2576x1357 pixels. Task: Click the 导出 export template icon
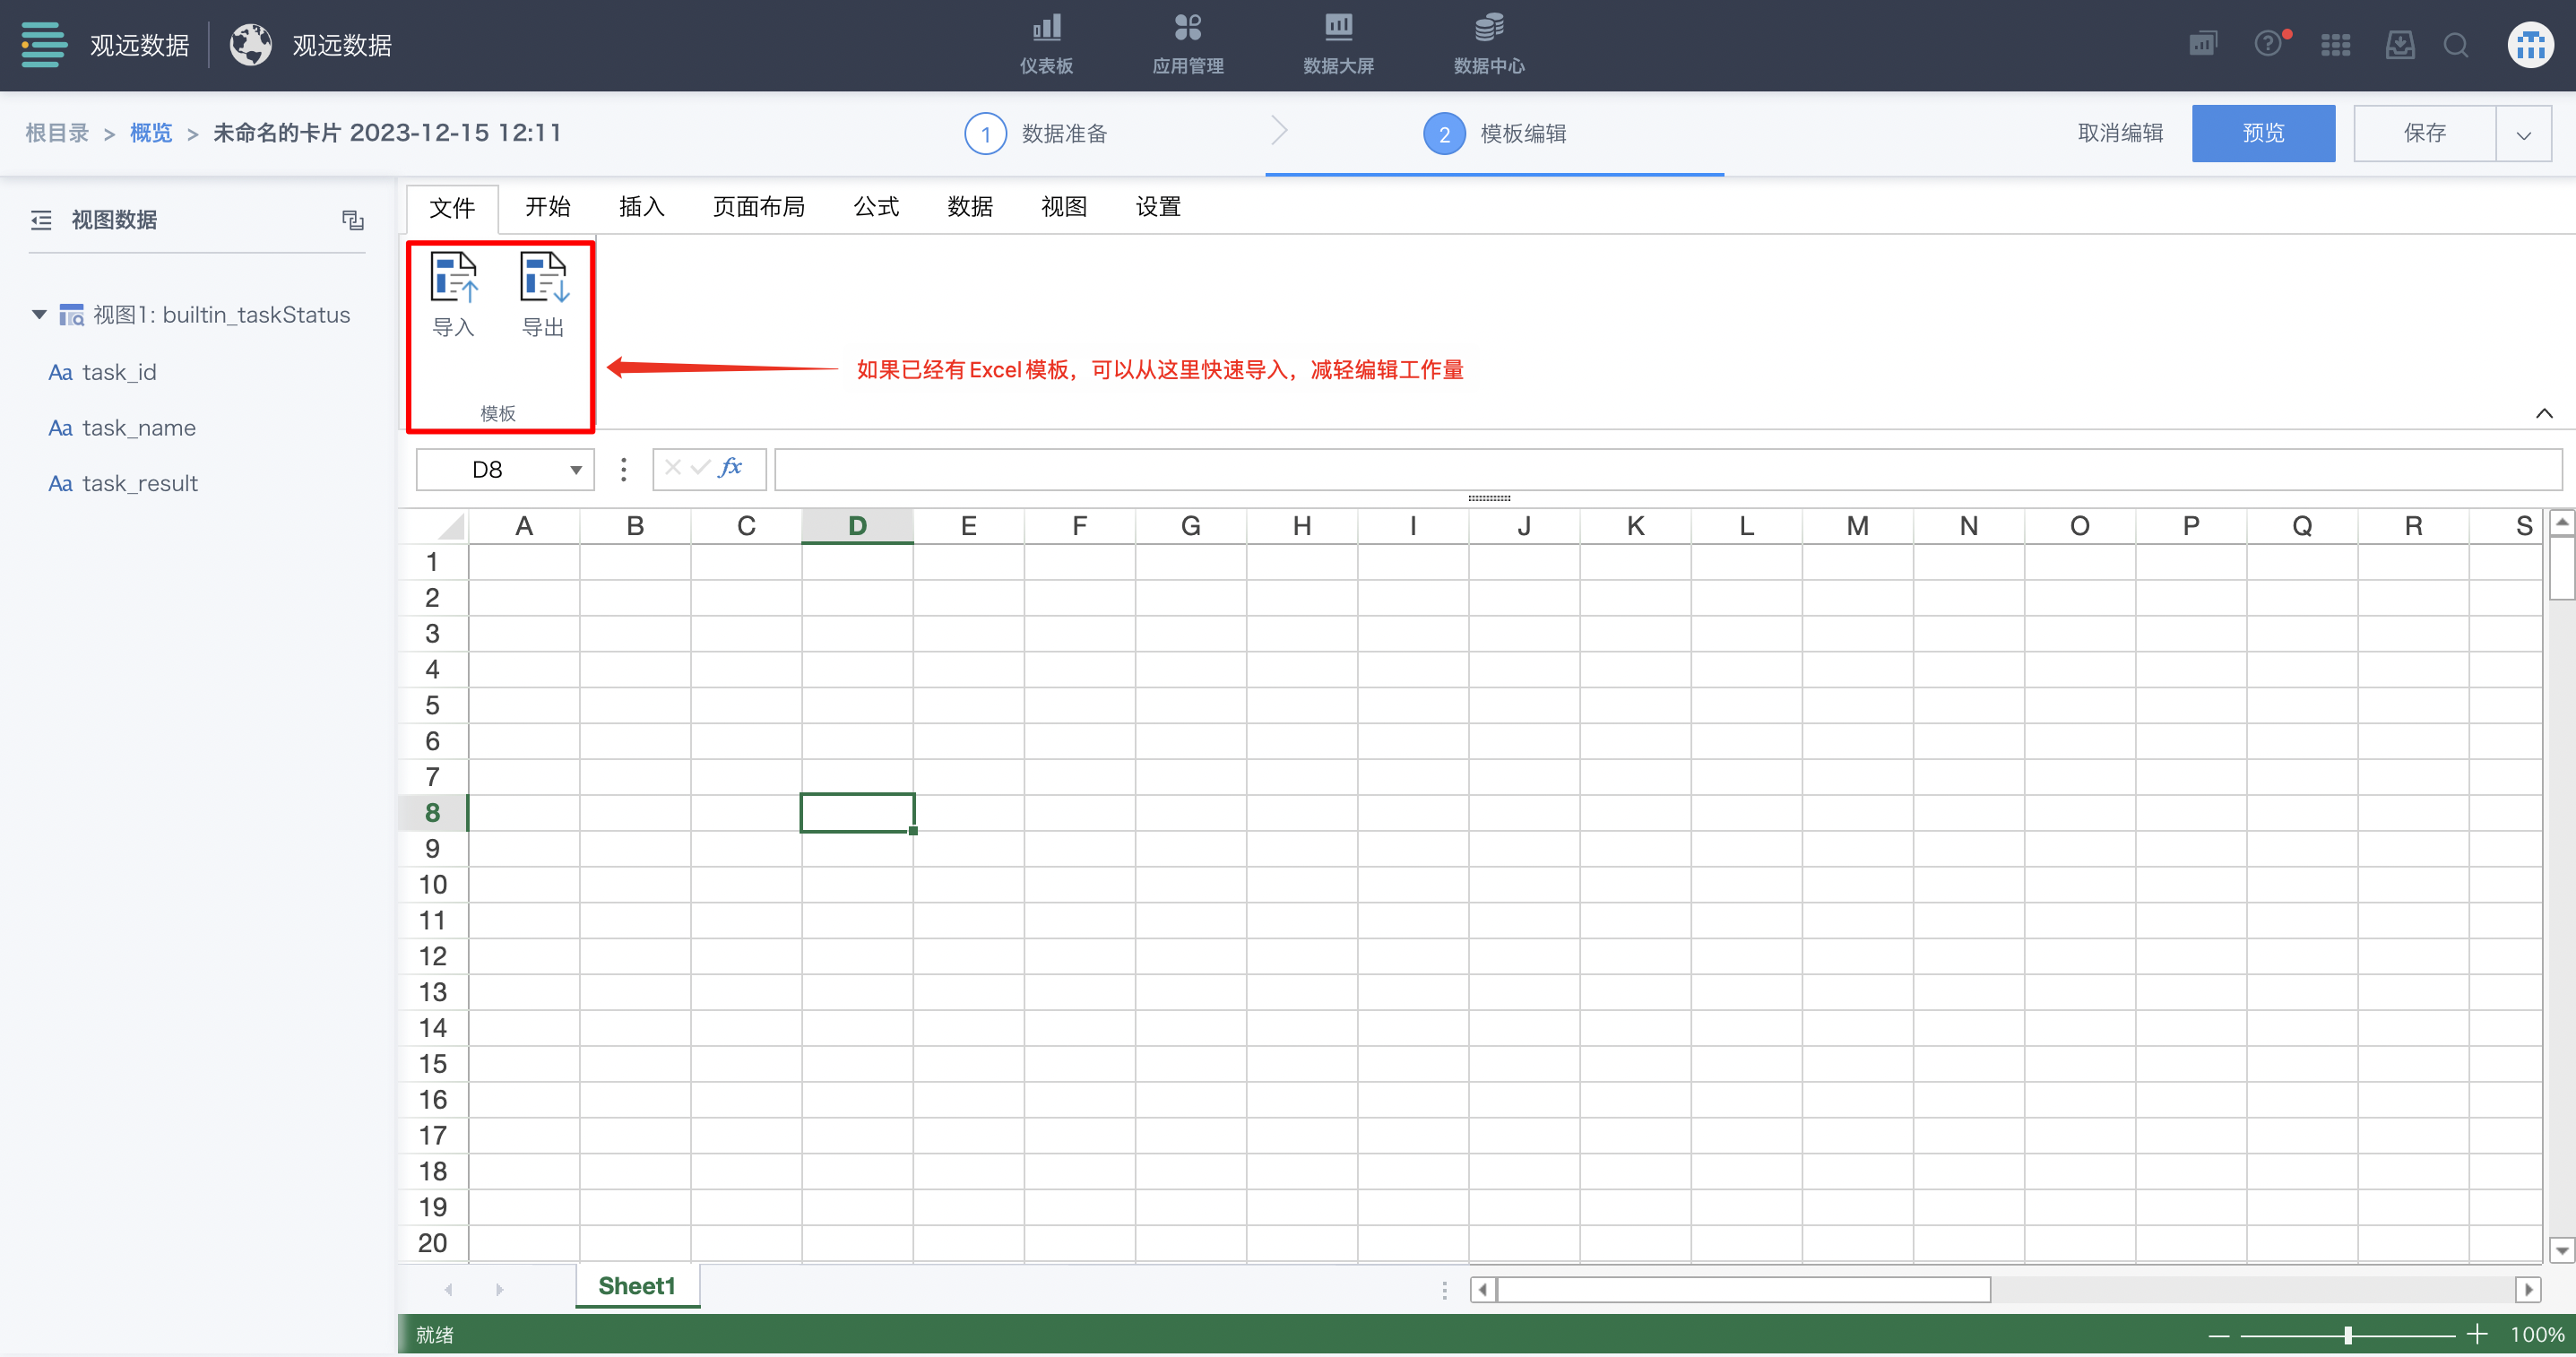543,279
